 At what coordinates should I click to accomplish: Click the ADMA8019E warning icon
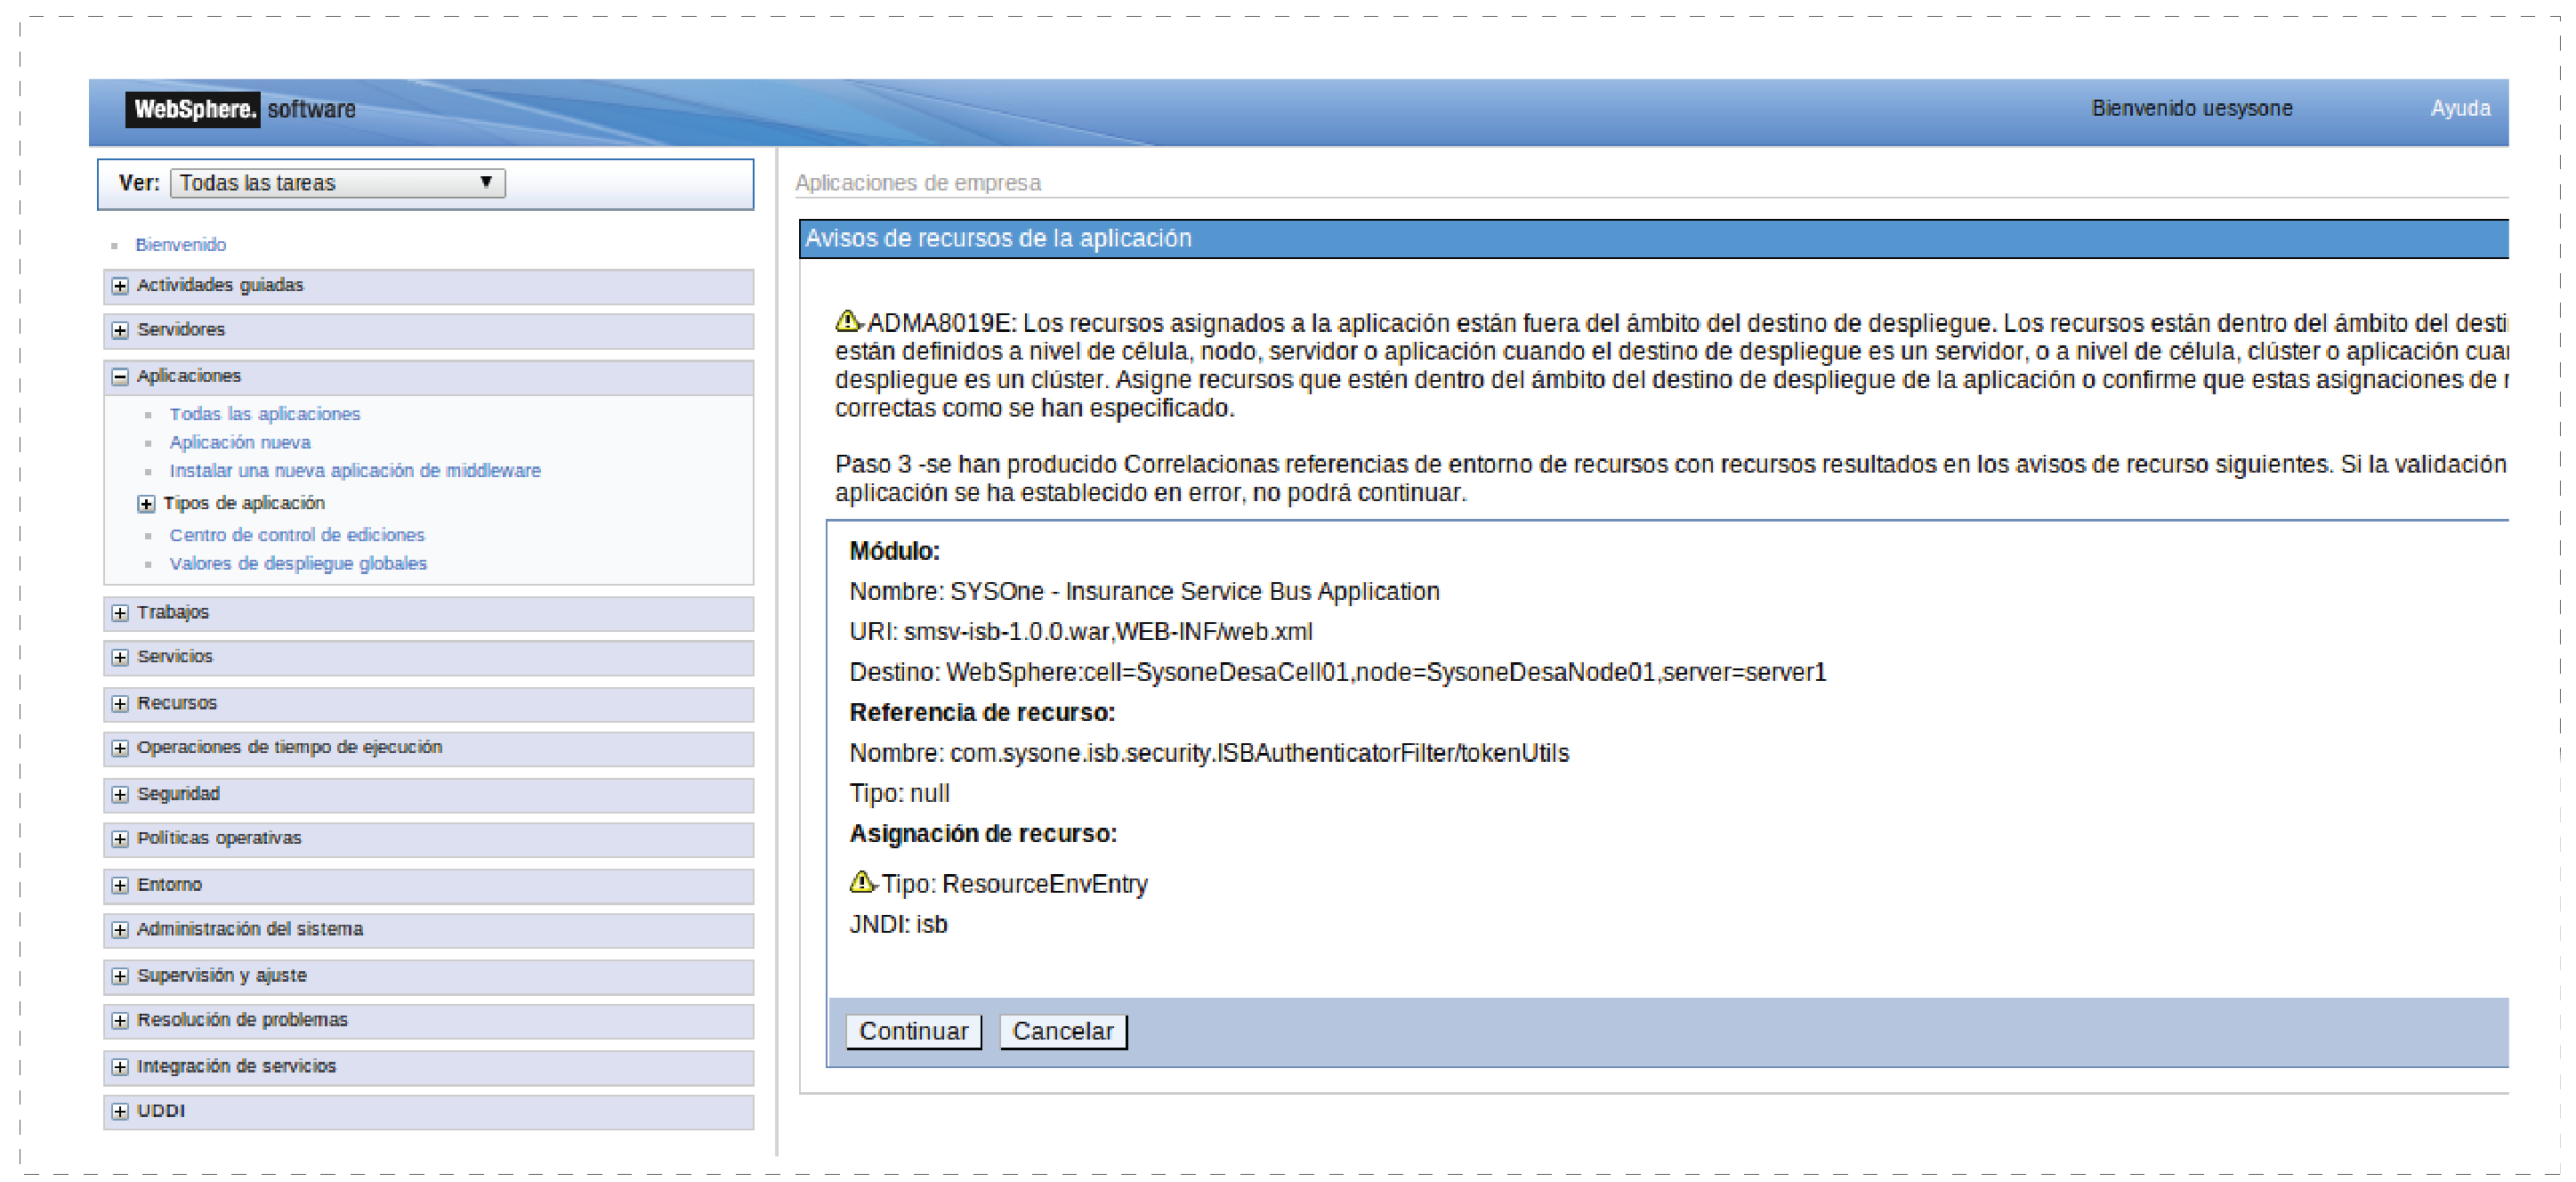(x=847, y=321)
